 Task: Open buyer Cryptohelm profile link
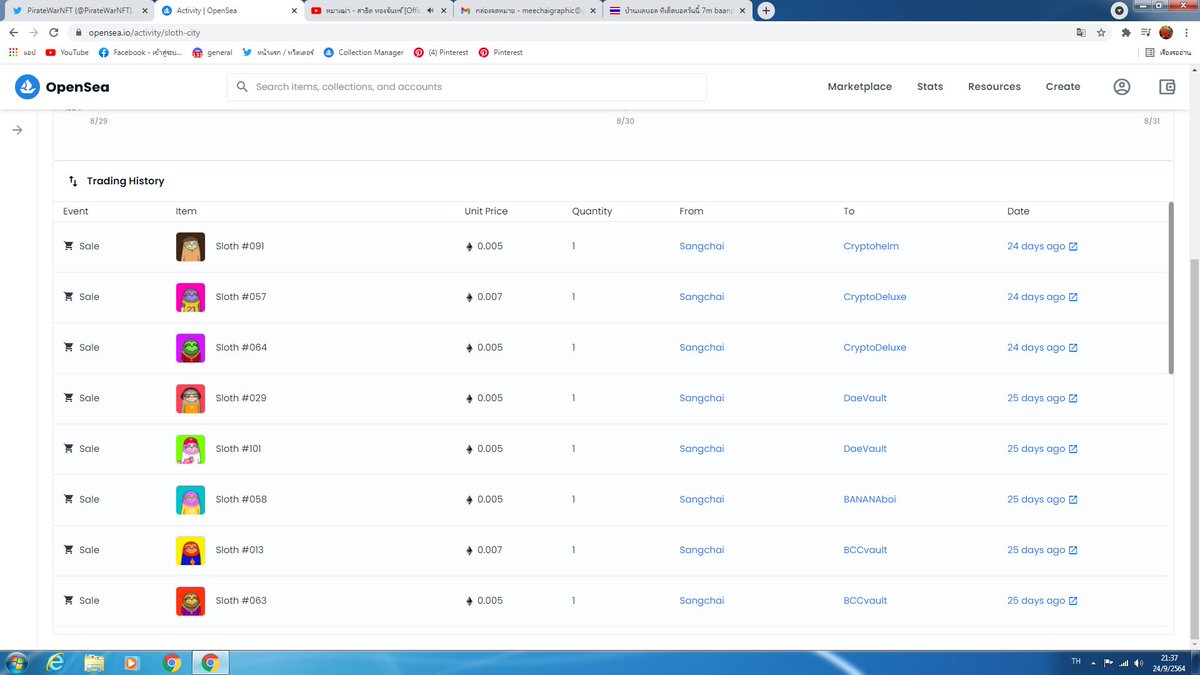pyautogui.click(x=871, y=246)
